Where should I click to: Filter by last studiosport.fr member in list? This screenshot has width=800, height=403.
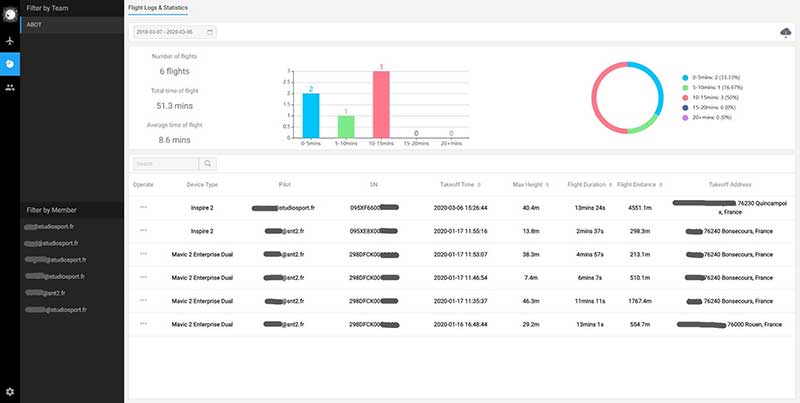(x=56, y=310)
